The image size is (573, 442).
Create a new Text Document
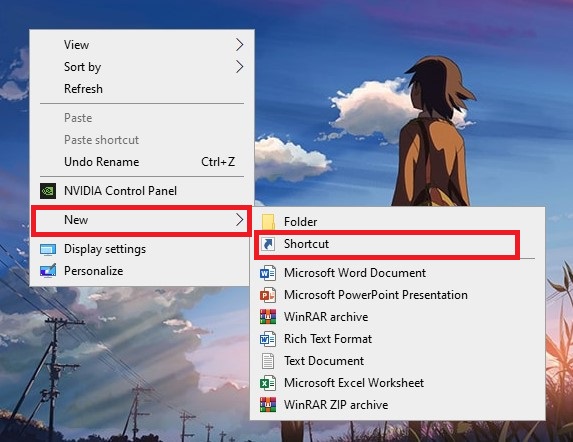[398, 361]
